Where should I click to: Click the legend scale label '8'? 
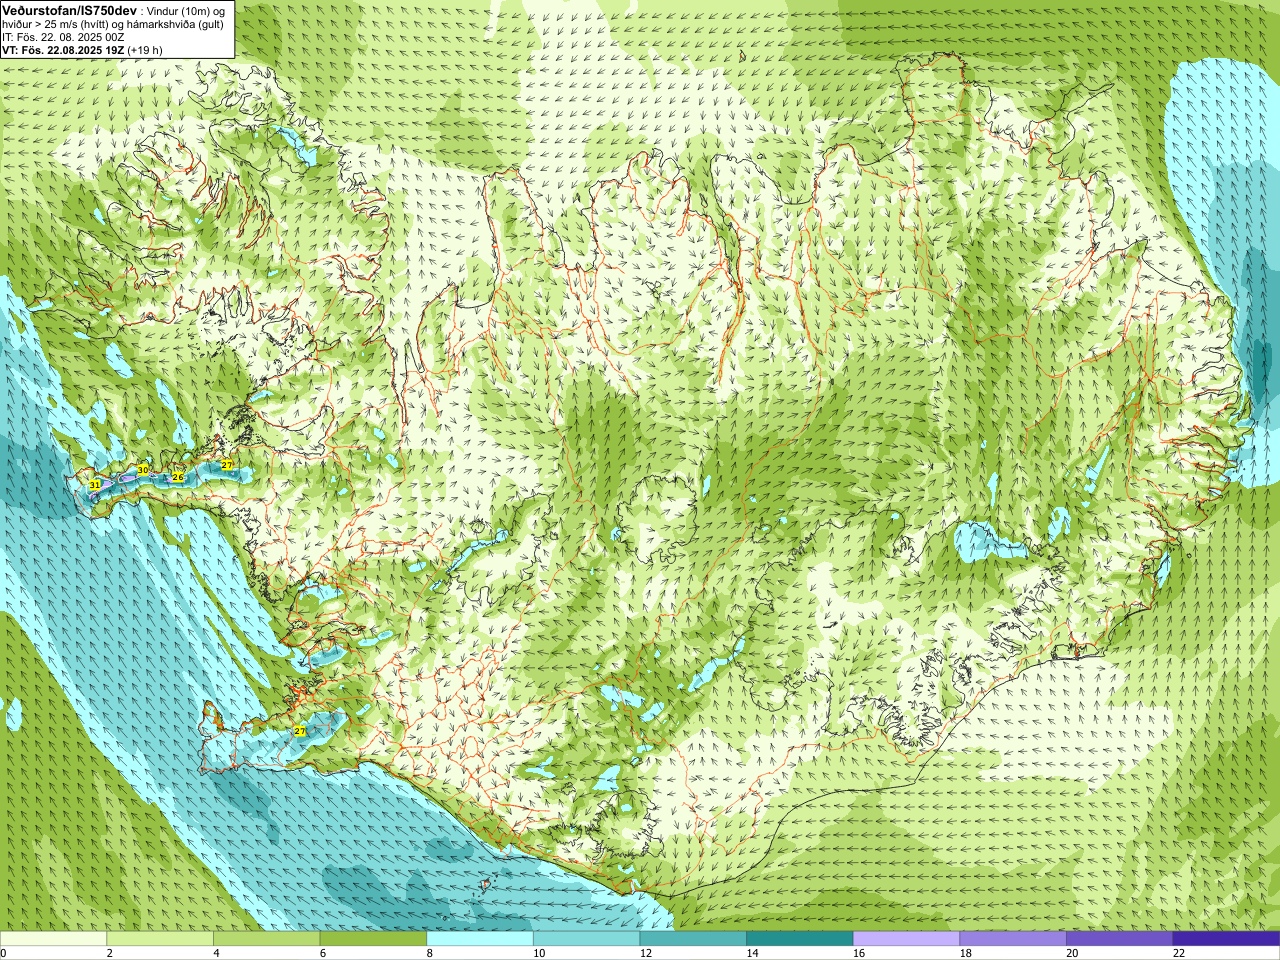pyautogui.click(x=429, y=954)
